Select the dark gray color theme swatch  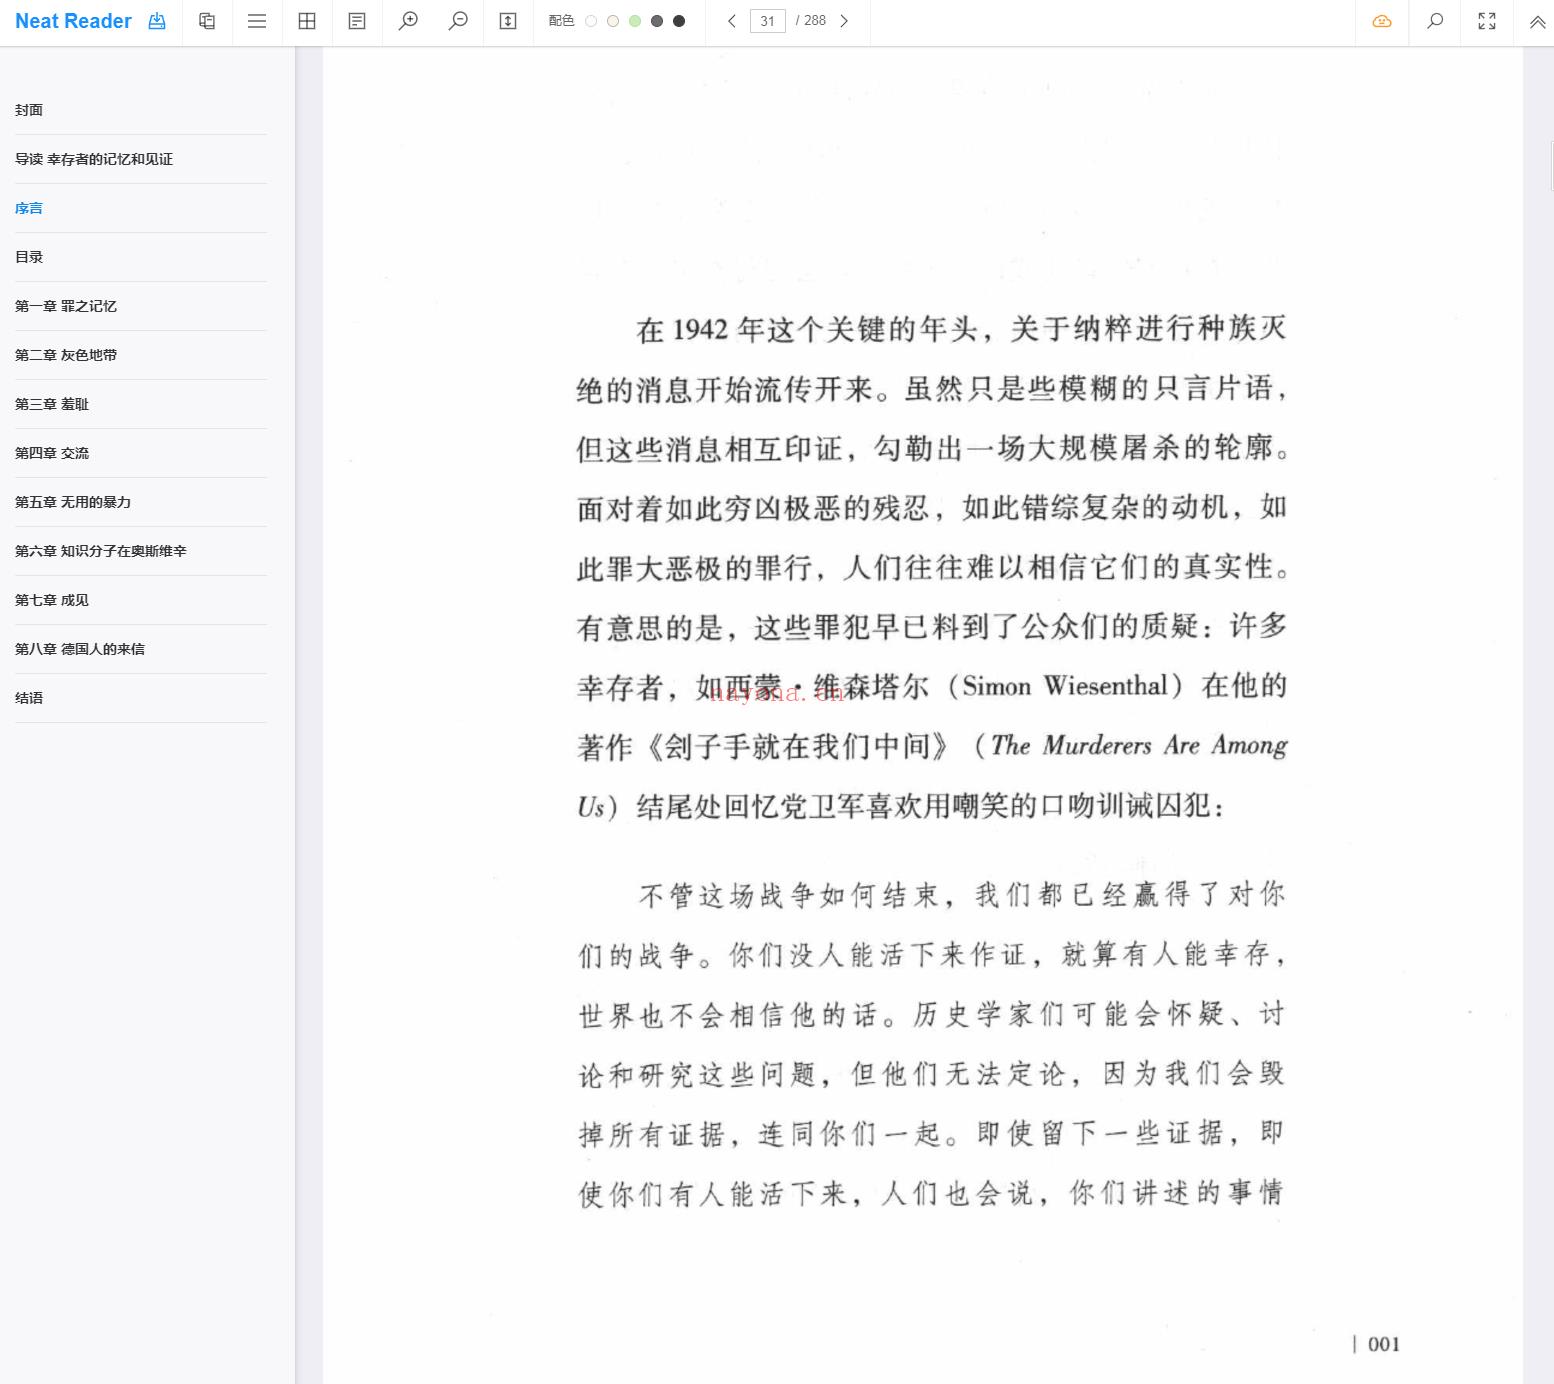coord(657,21)
